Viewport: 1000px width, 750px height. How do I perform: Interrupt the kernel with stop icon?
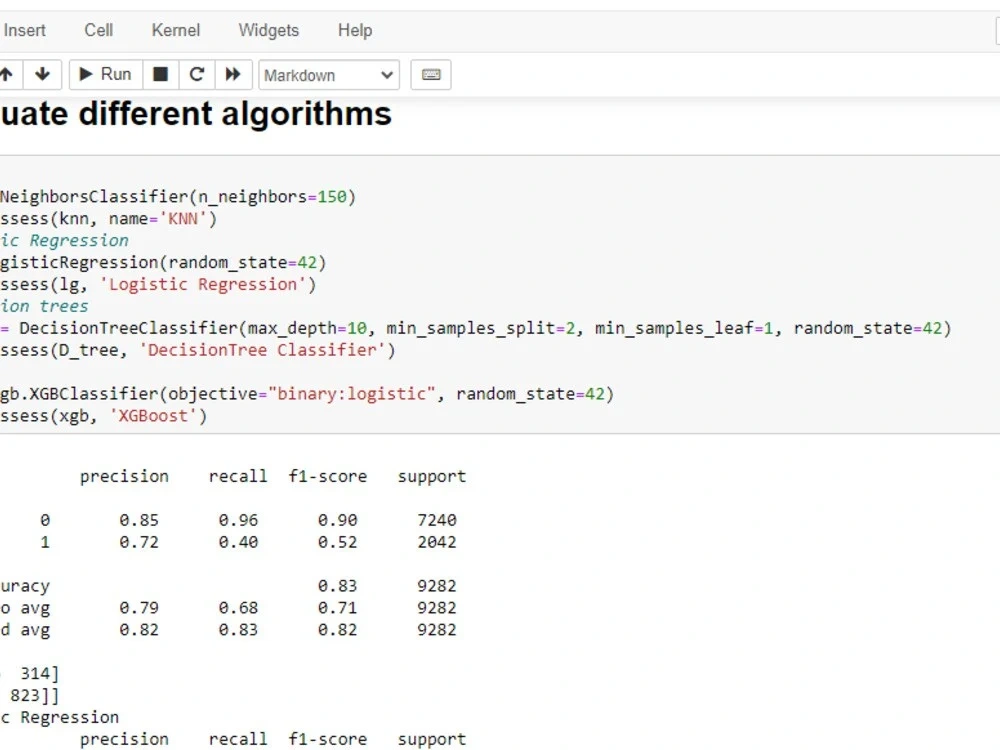[161, 75]
